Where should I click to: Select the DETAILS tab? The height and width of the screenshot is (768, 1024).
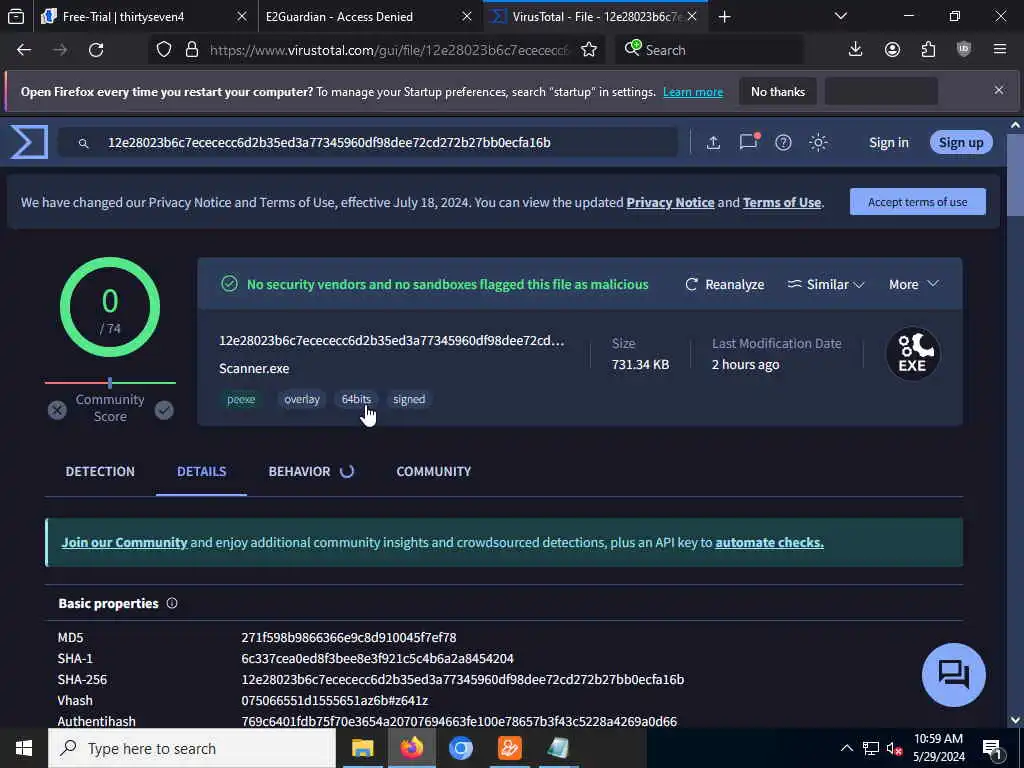point(202,472)
